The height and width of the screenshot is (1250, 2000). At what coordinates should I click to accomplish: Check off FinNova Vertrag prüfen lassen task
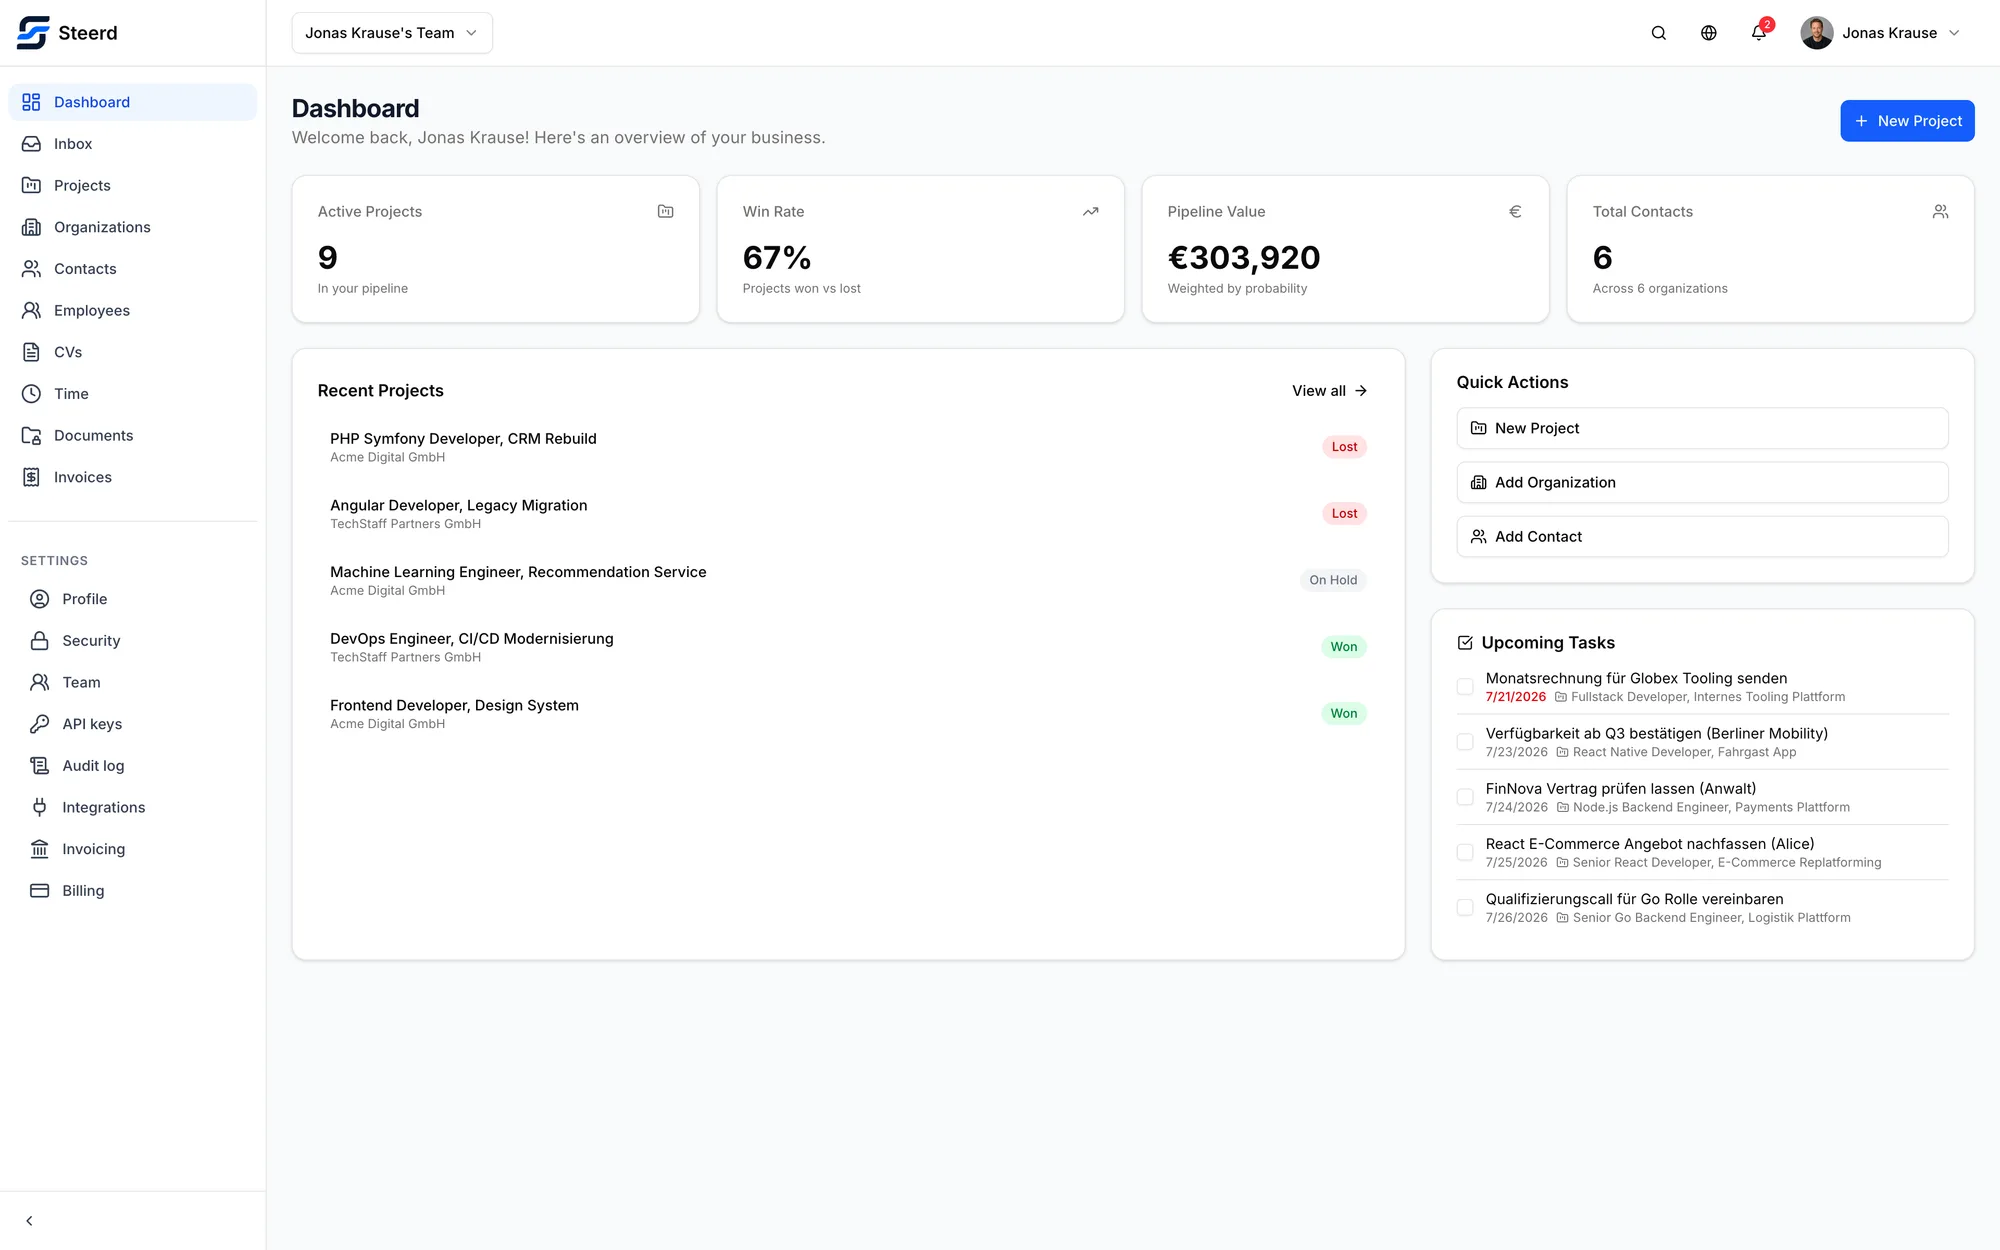(x=1465, y=797)
